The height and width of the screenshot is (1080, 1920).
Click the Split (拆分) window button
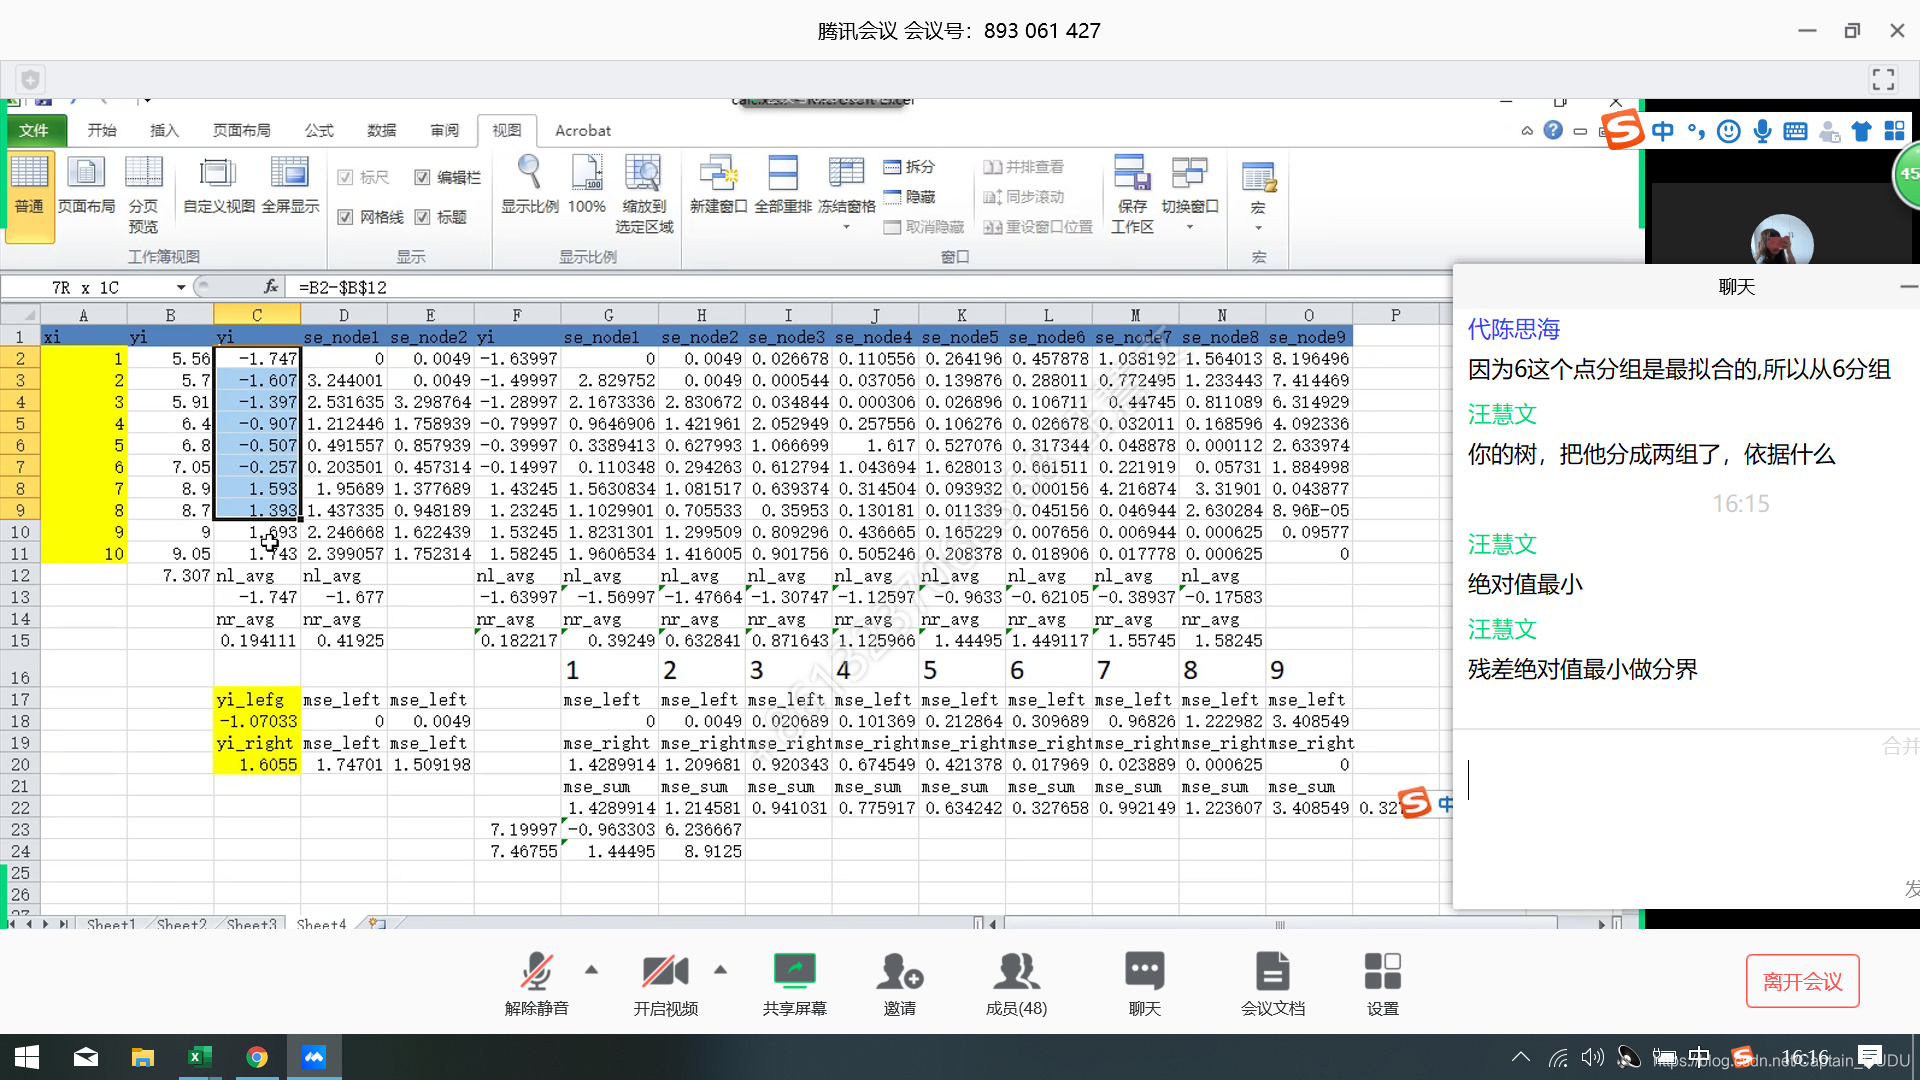coord(909,167)
